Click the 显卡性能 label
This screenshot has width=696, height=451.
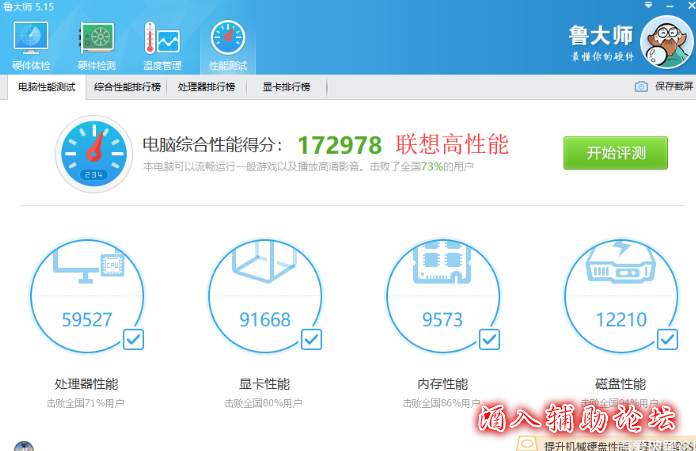265,384
